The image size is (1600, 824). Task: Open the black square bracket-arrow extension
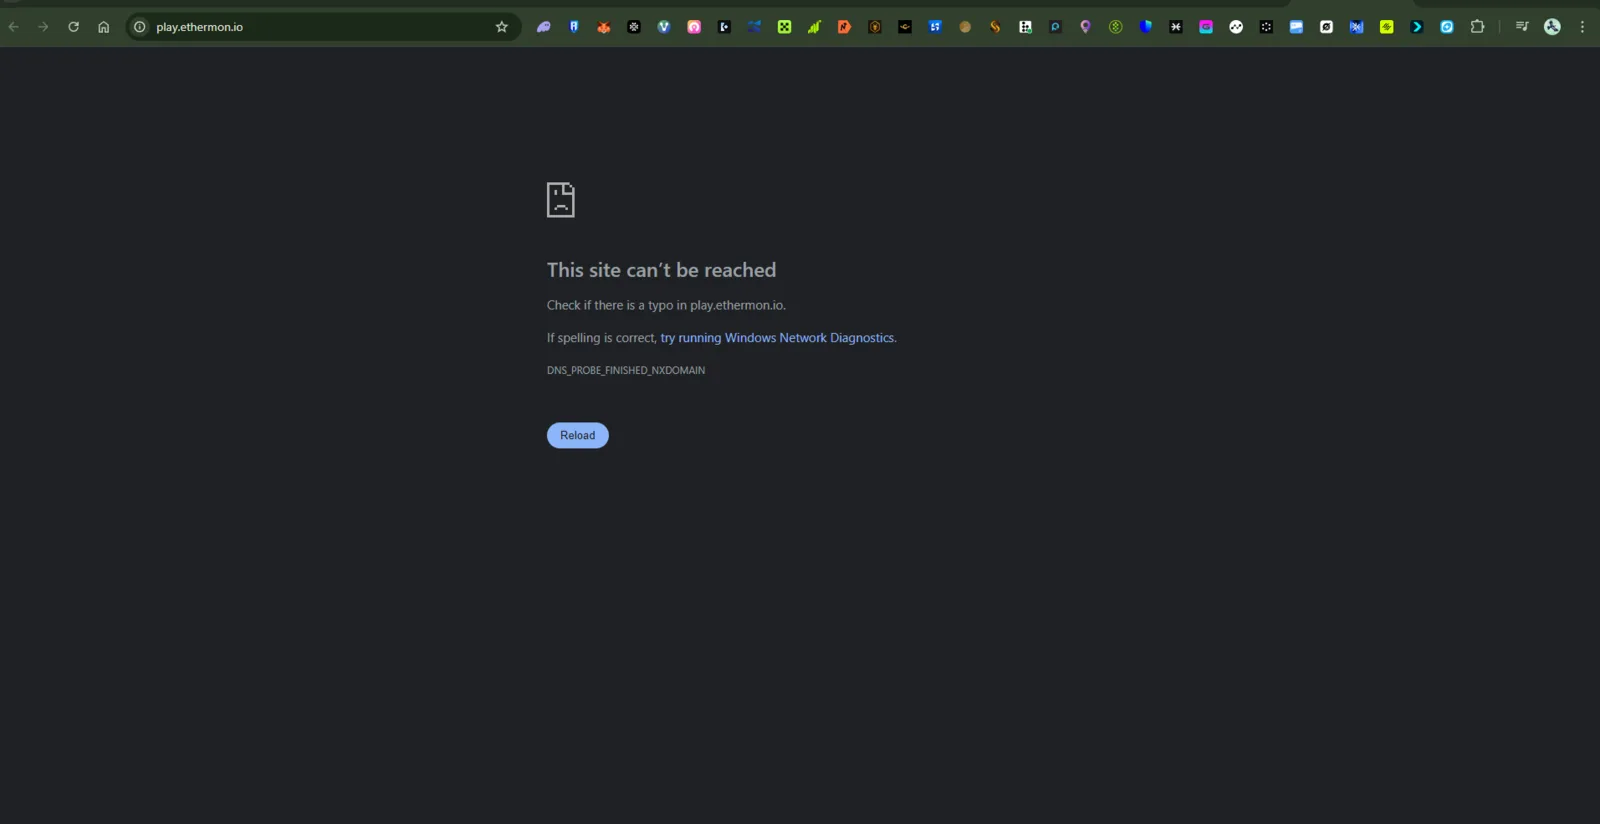tap(724, 27)
